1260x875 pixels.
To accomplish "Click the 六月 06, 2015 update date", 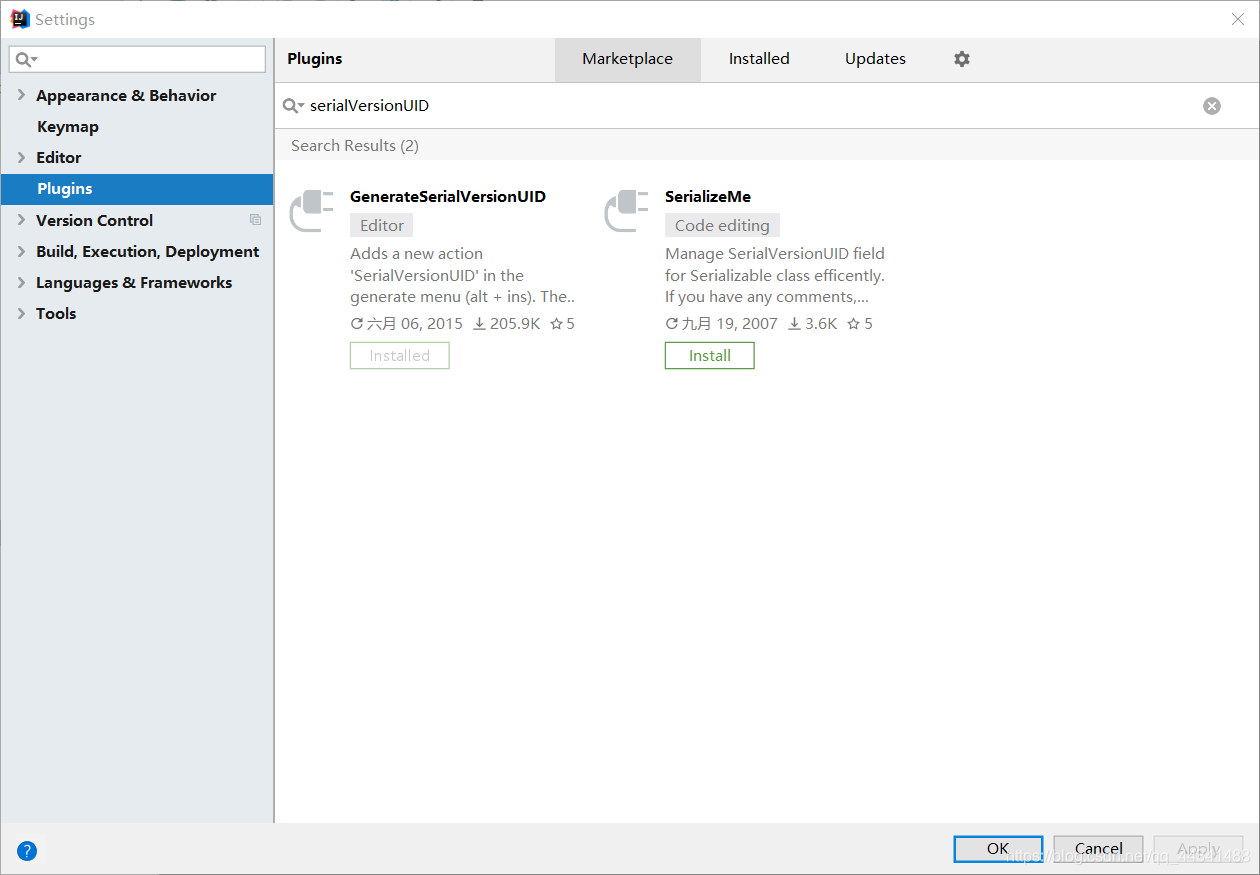I will point(407,324).
